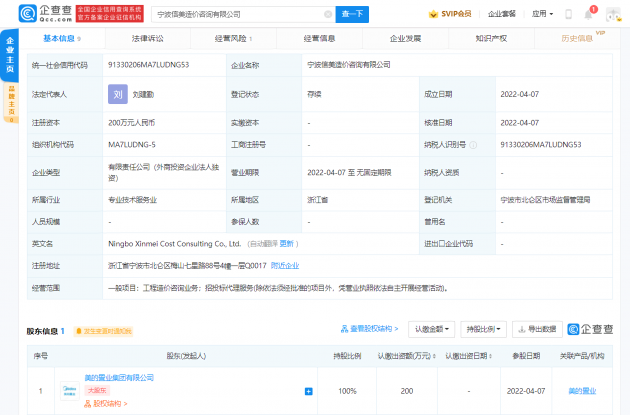
Task: Switch to 历史信息 VIP tab
Action: 577,39
